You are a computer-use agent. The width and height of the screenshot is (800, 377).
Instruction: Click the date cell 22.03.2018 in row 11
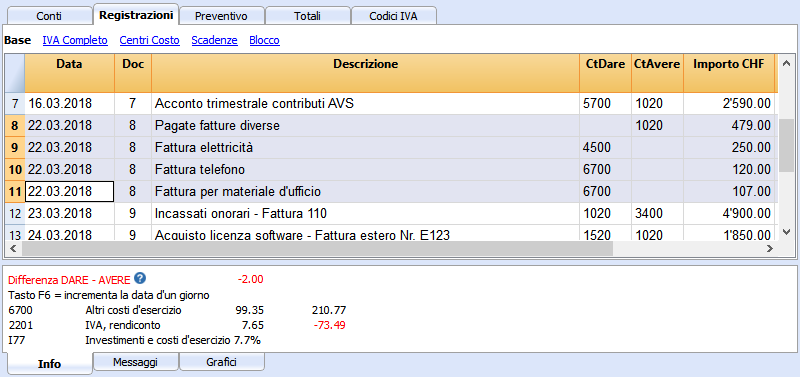[x=69, y=191]
